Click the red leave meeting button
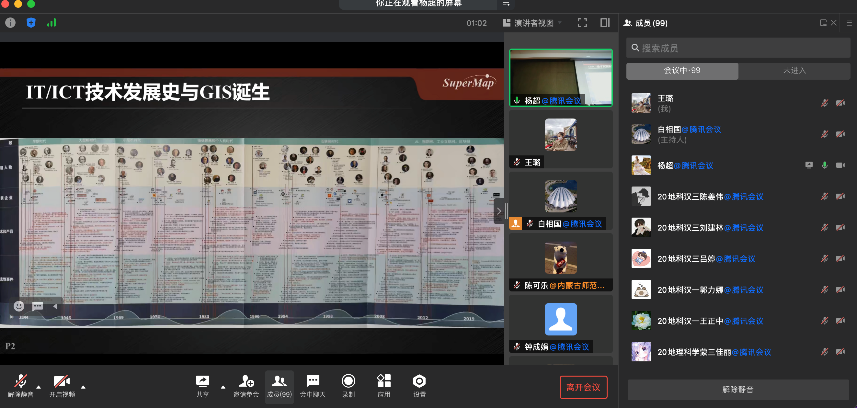The width and height of the screenshot is (857, 408). click(x=583, y=387)
